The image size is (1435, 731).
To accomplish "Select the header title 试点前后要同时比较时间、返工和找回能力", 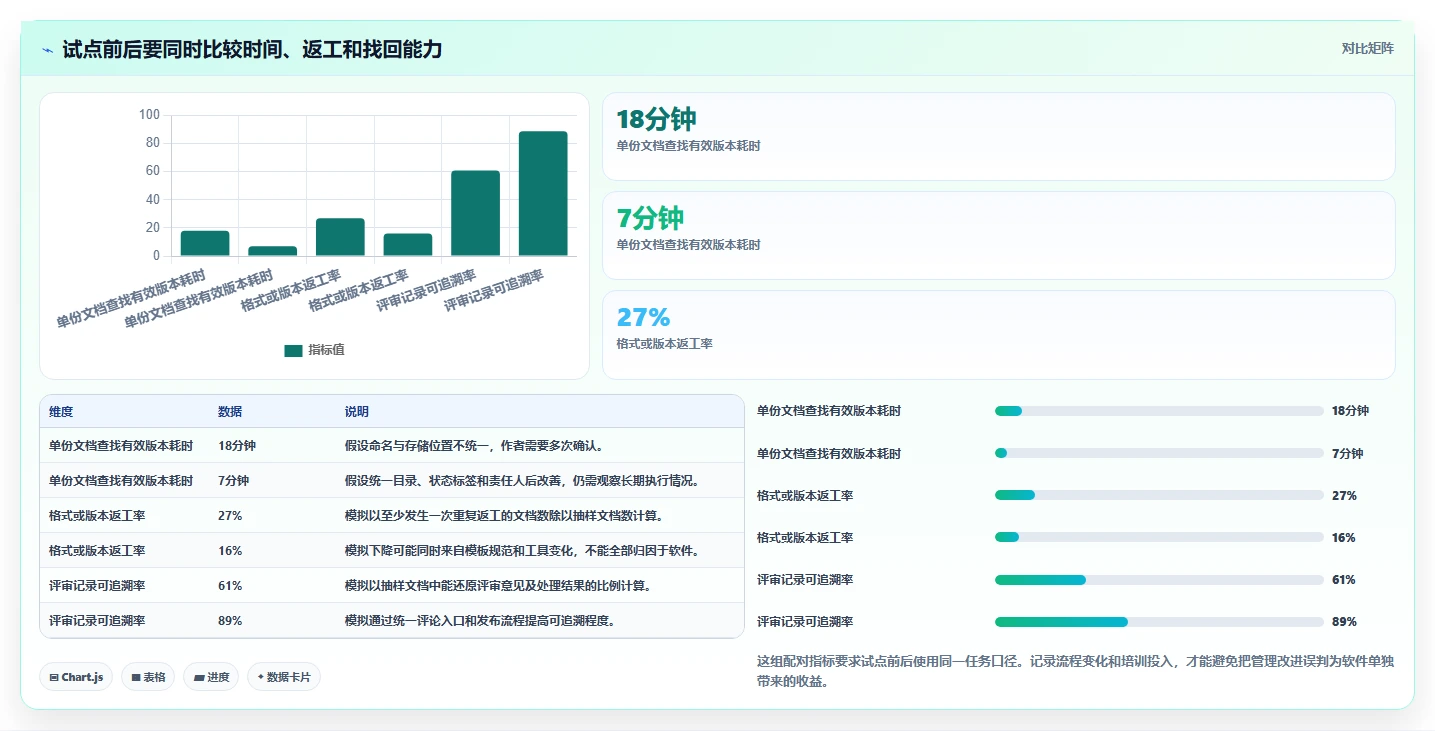I will (252, 49).
